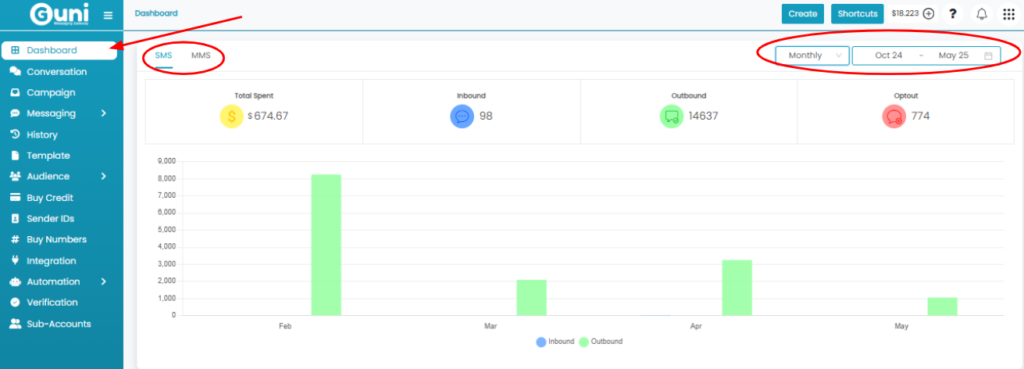Open the apps grid icon

[1008, 14]
